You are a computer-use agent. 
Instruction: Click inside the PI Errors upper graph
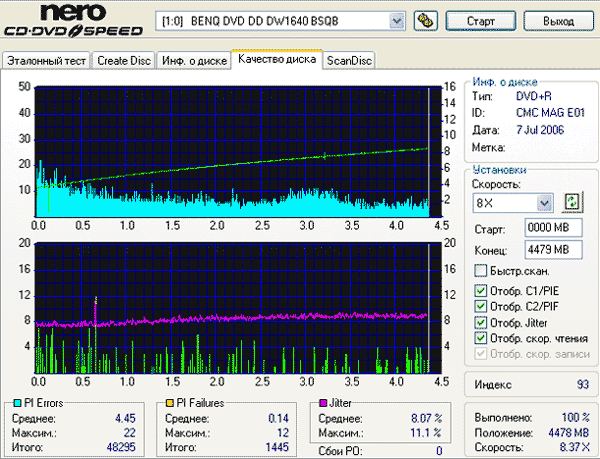[x=238, y=152]
